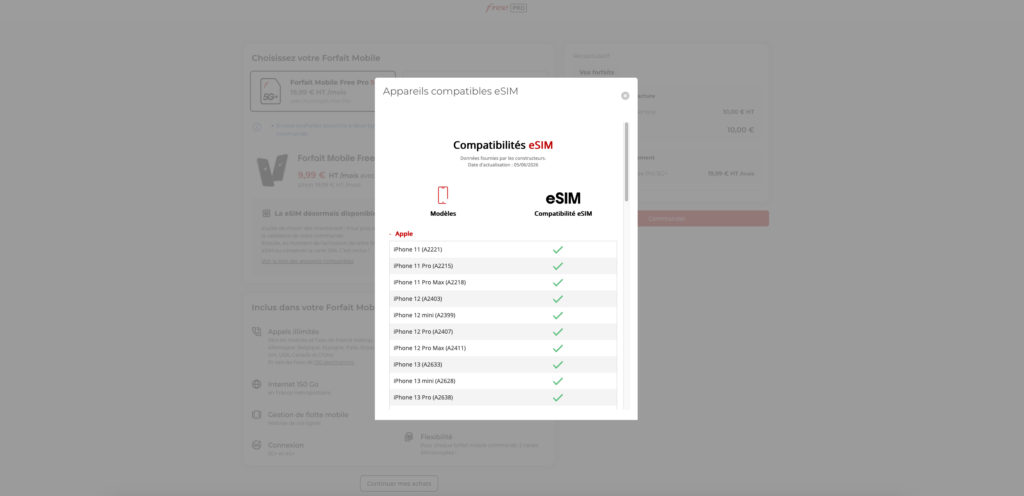Open the '100 destinations' link
The image size is (1024, 496).
tap(334, 362)
